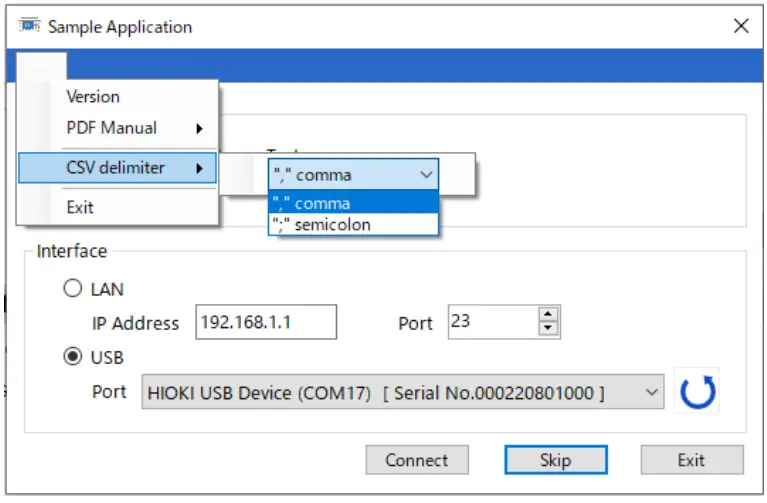This screenshot has height=503, width=767.
Task: Expand the USB Port device dropdown
Action: [652, 392]
